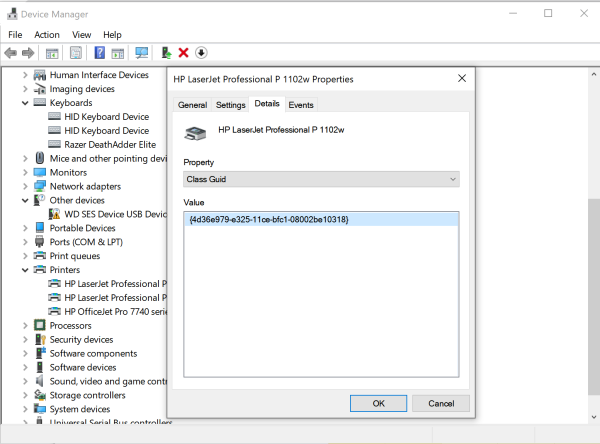The image size is (600, 444).
Task: Click the Monitors category icon
Action: point(40,172)
